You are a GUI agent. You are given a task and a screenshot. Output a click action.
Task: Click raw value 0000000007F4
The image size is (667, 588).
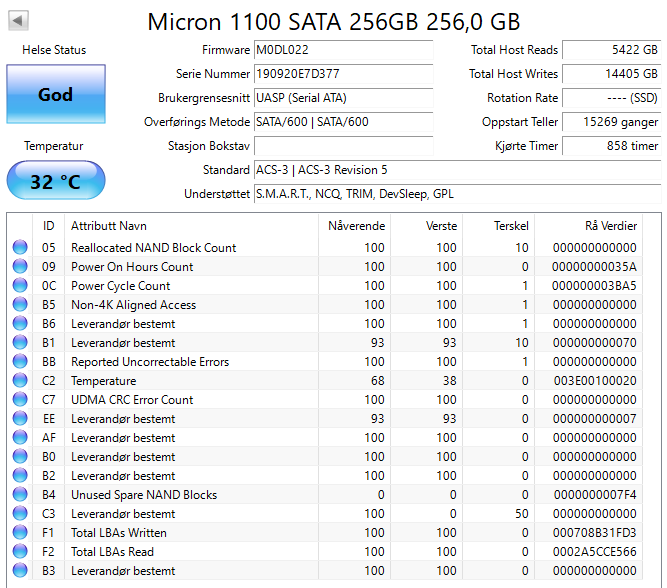click(x=595, y=494)
